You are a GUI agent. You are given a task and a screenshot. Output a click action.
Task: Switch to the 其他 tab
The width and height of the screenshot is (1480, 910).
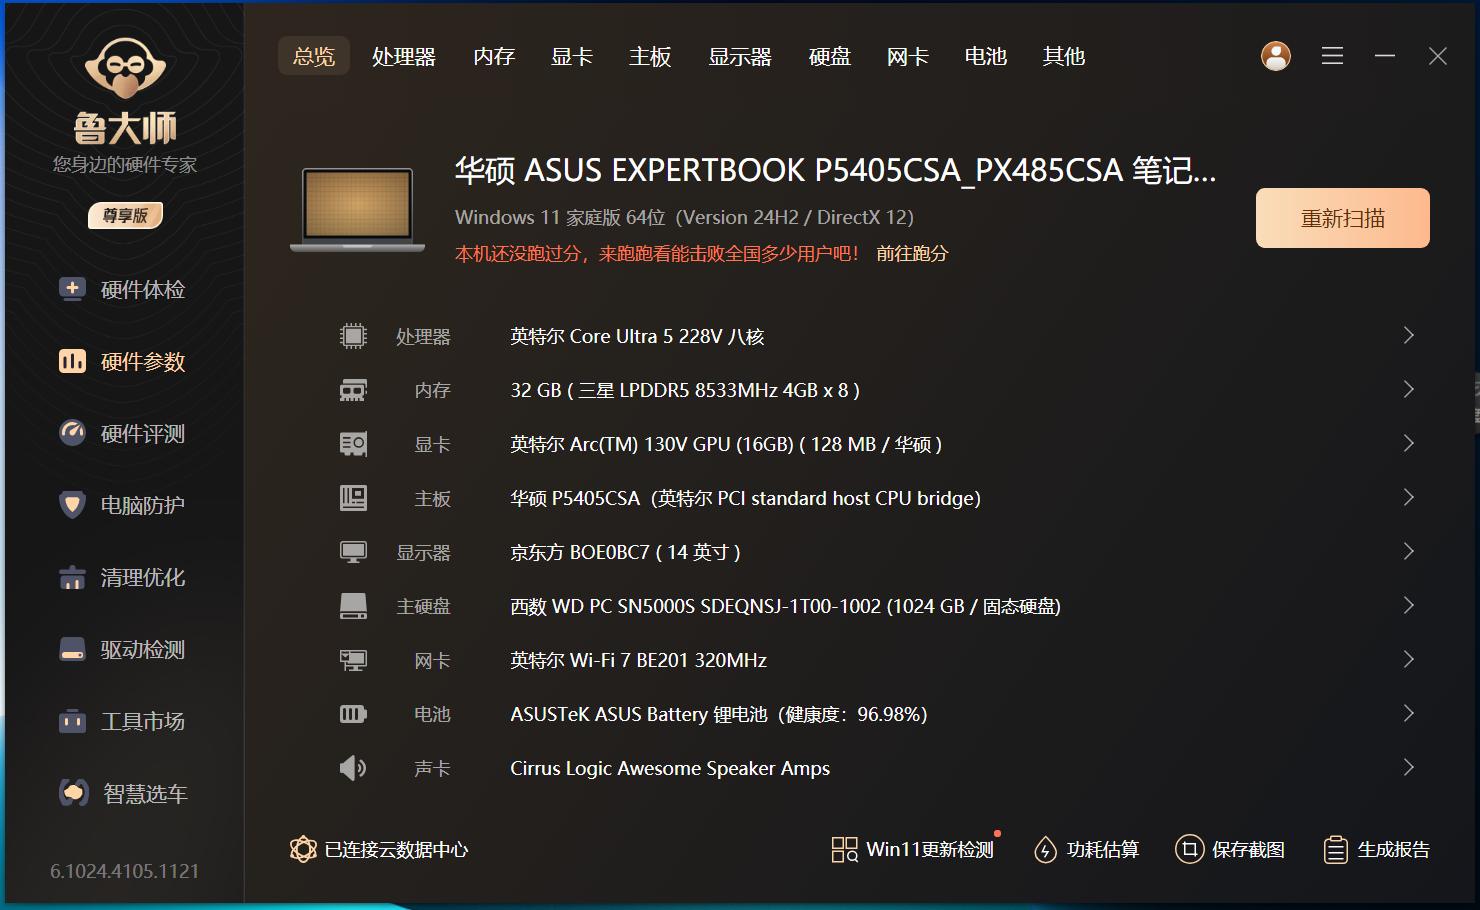[x=1064, y=57]
